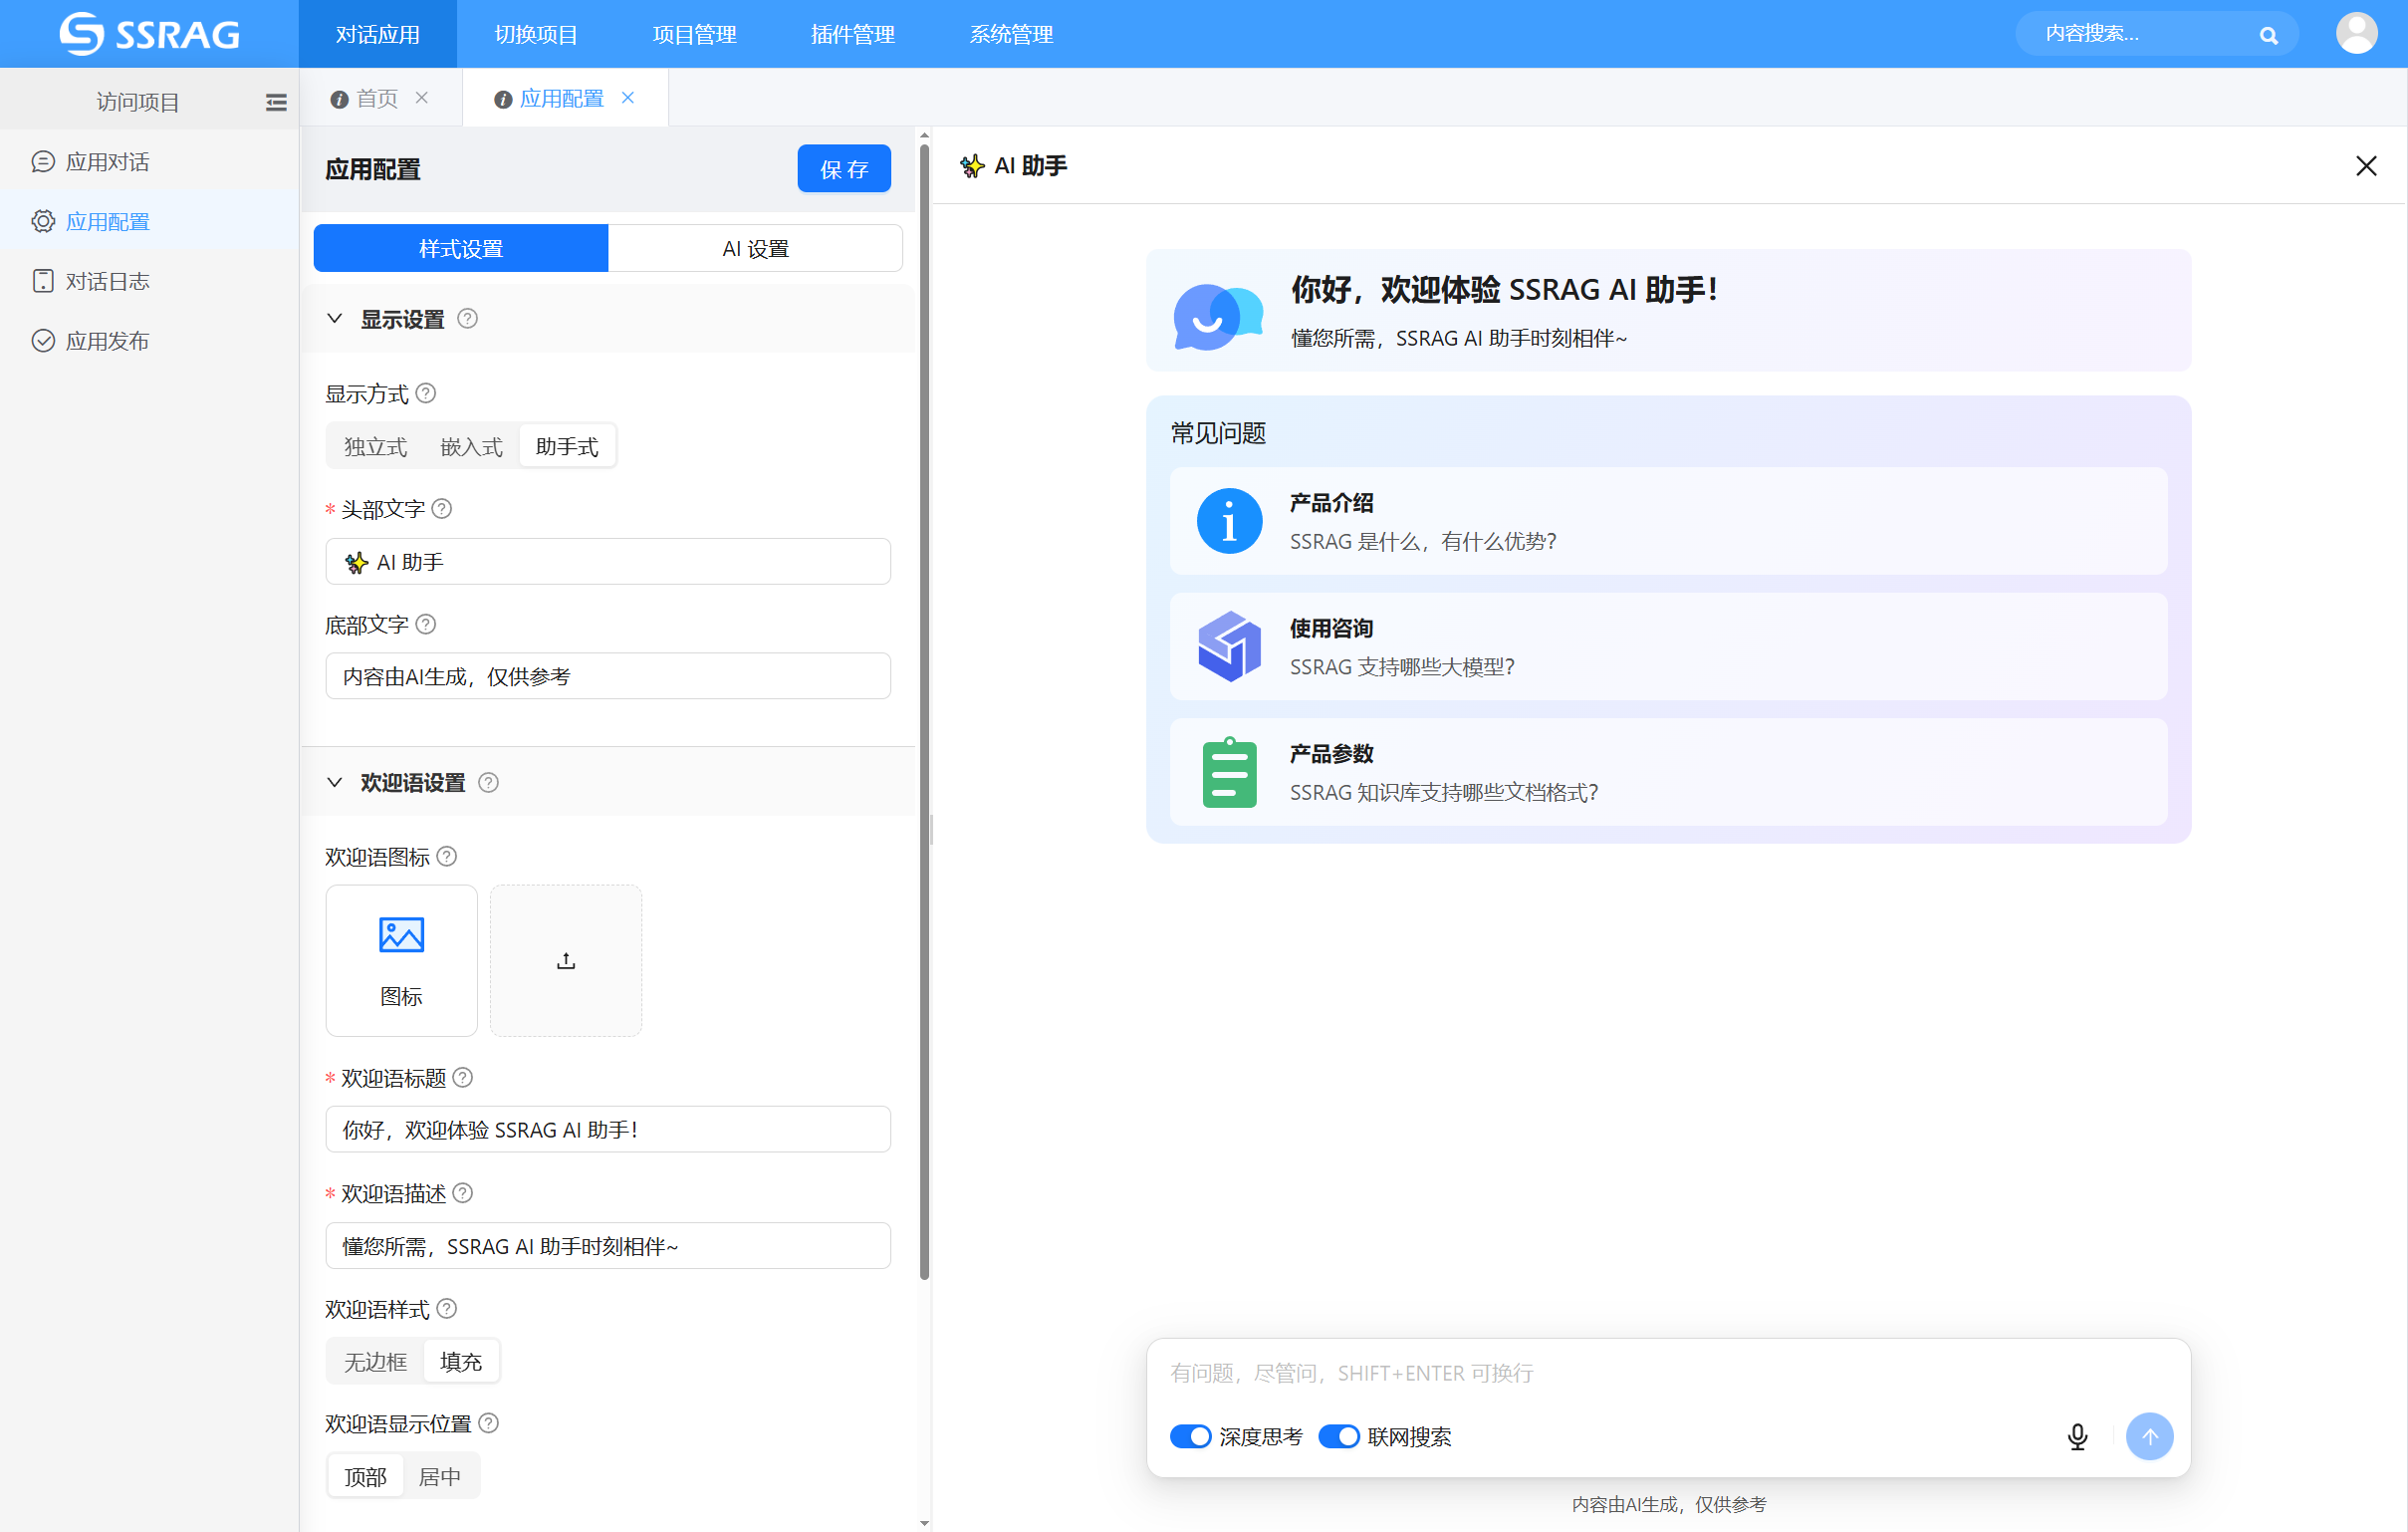2408x1532 pixels.
Task: Click the 产品参数 clipboard icon
Action: coord(1229,773)
